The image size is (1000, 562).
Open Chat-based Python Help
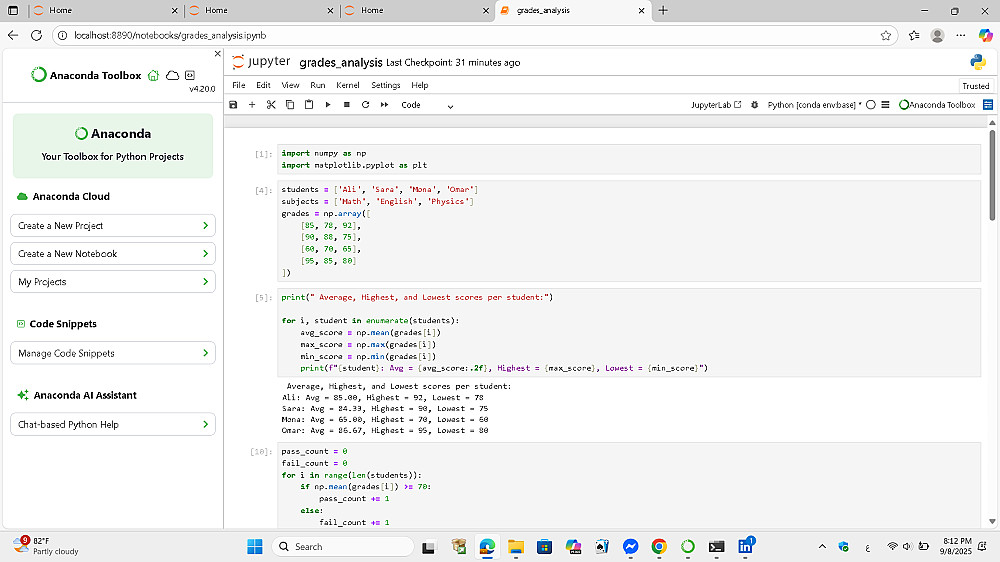pyautogui.click(x=113, y=425)
